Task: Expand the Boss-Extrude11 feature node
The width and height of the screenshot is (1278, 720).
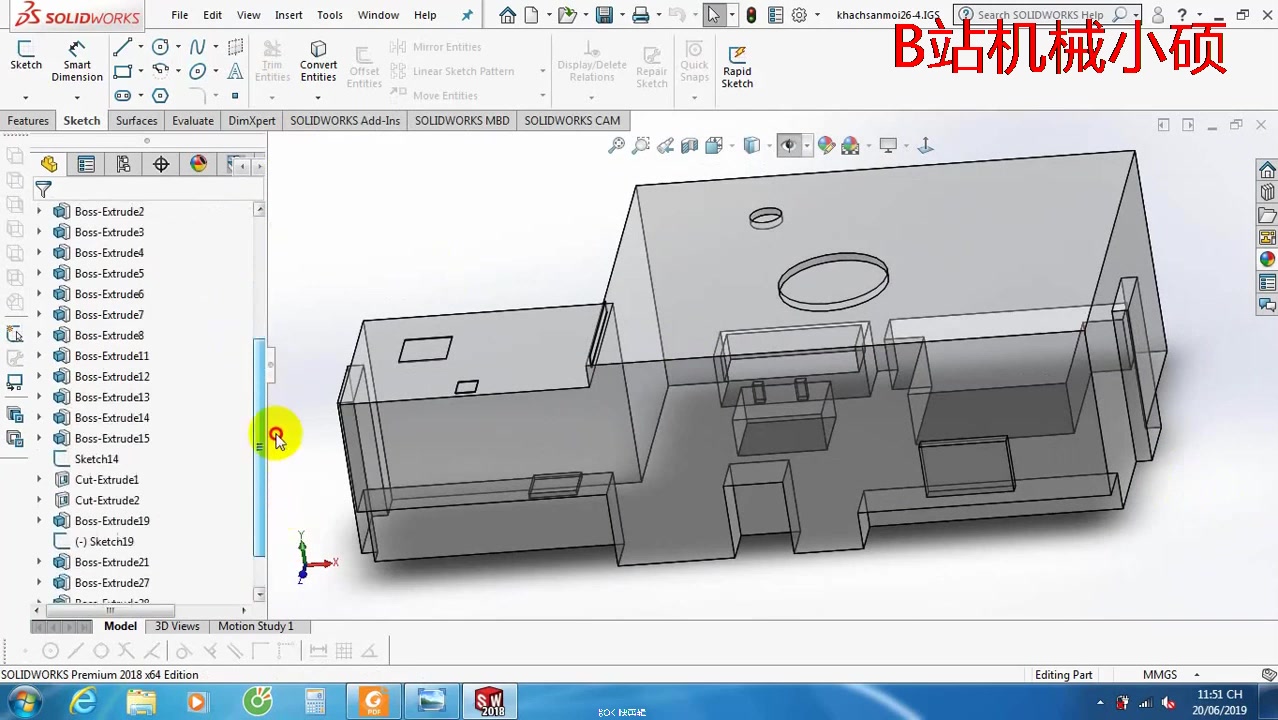Action: point(38,356)
